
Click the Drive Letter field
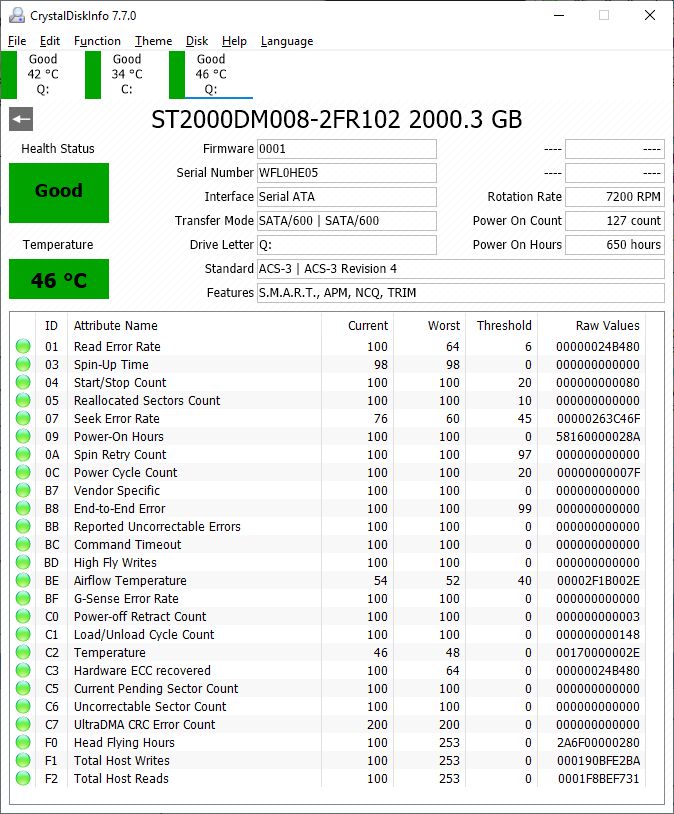(x=346, y=245)
